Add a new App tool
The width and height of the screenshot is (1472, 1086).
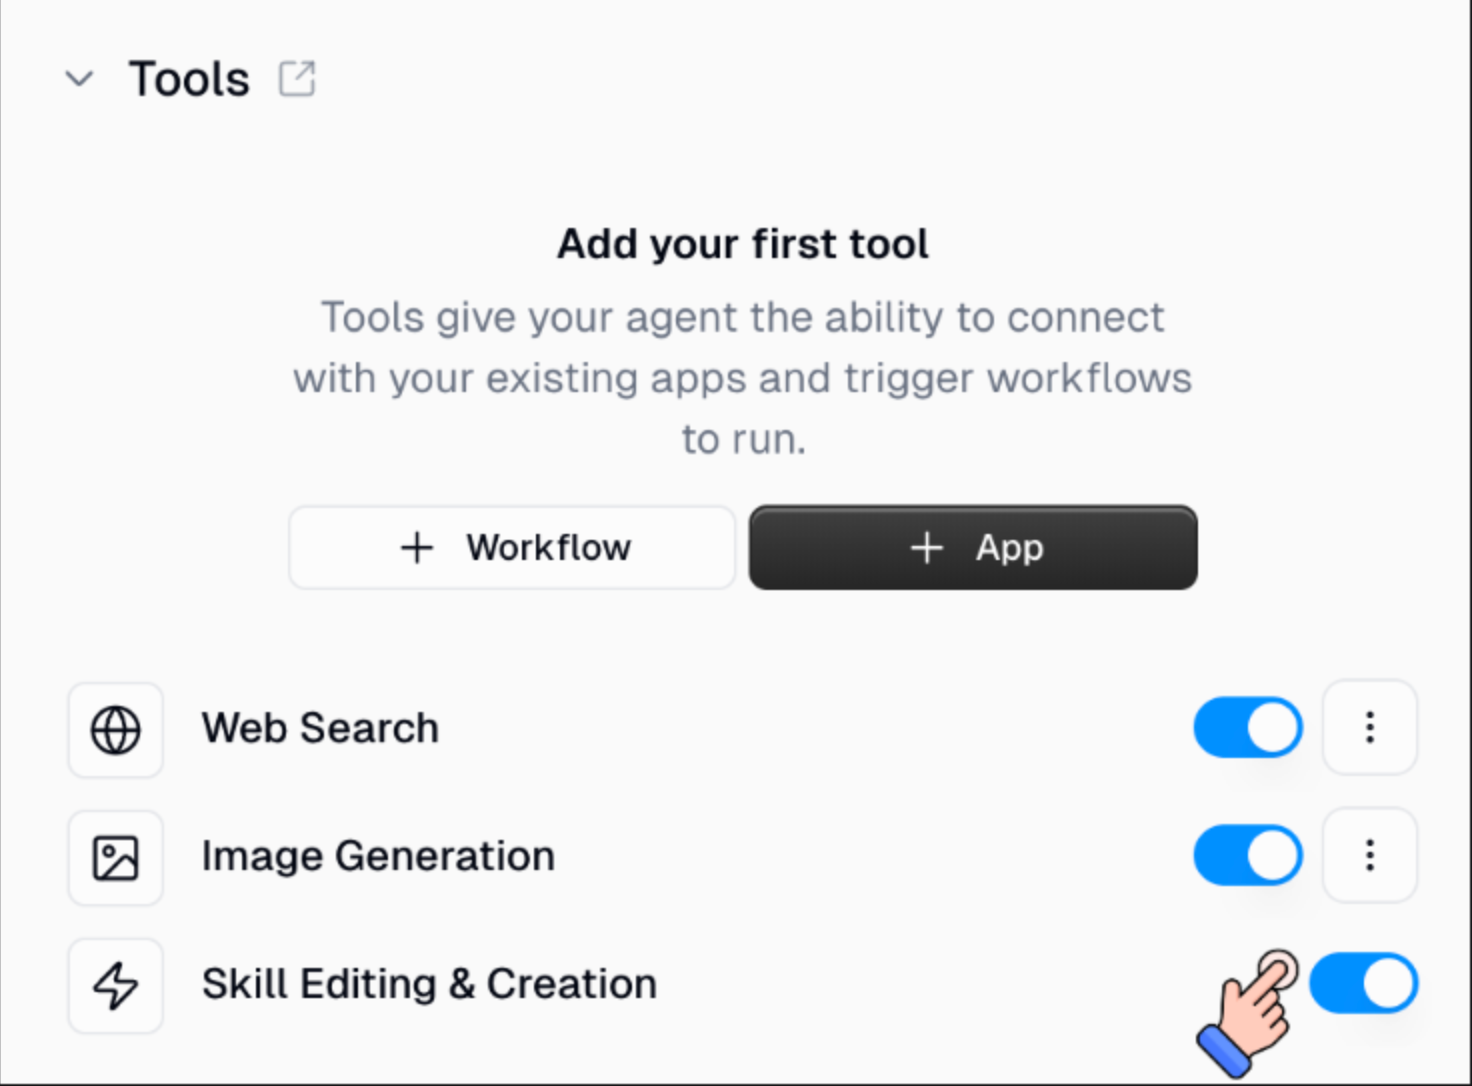tap(972, 547)
